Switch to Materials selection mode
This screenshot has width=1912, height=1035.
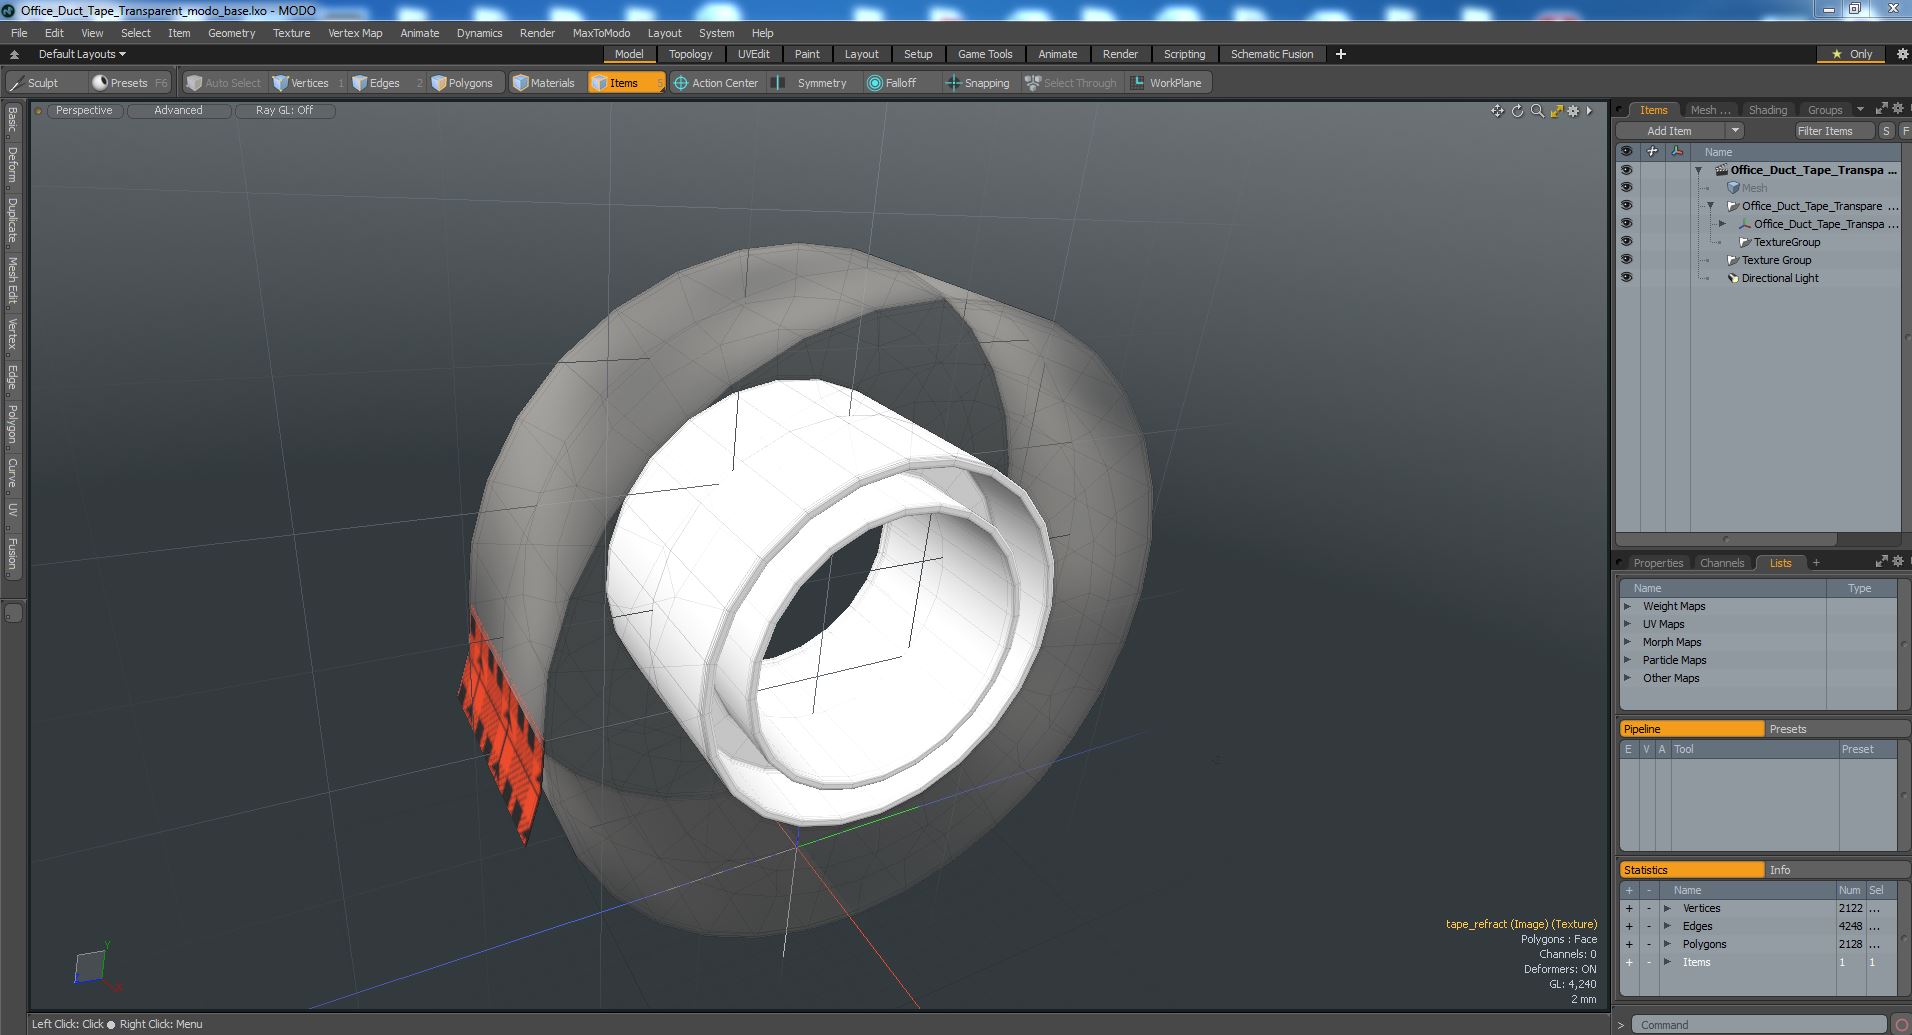click(544, 83)
